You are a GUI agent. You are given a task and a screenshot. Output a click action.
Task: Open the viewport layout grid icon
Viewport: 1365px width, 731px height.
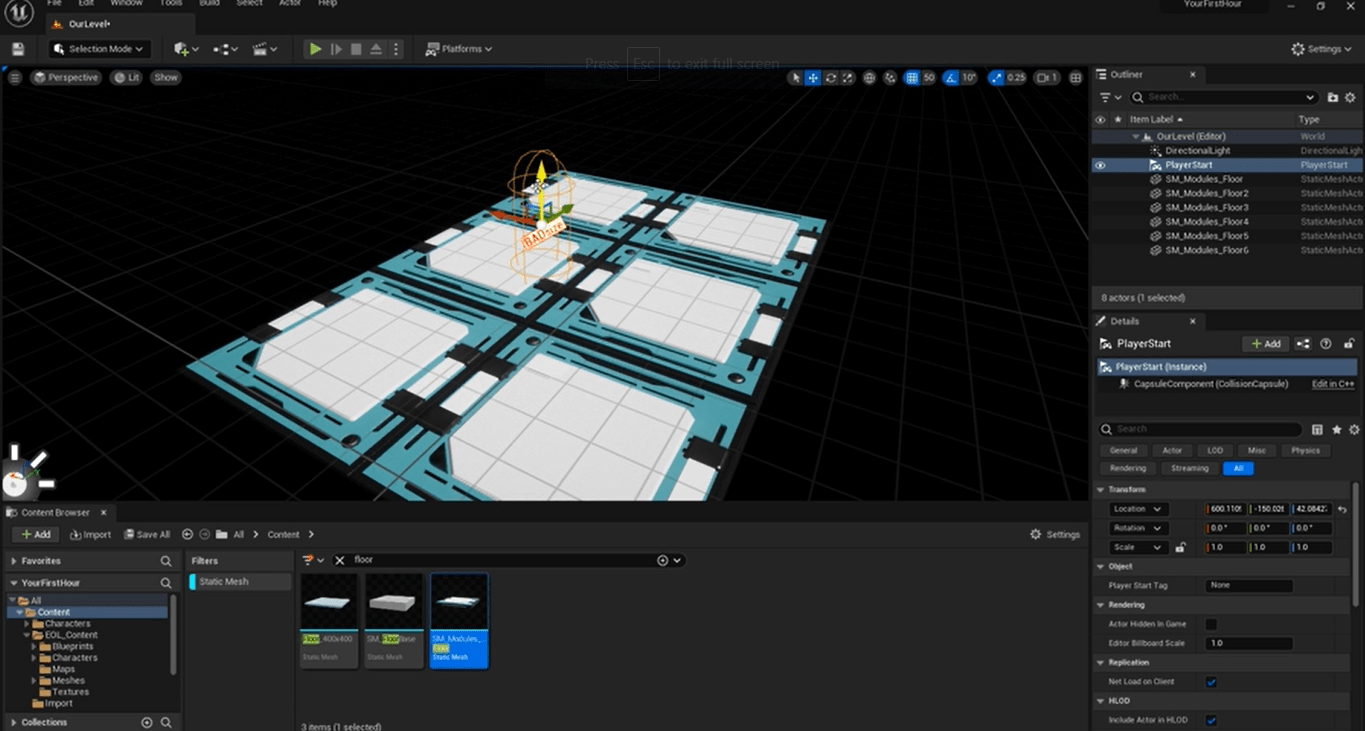1076,78
